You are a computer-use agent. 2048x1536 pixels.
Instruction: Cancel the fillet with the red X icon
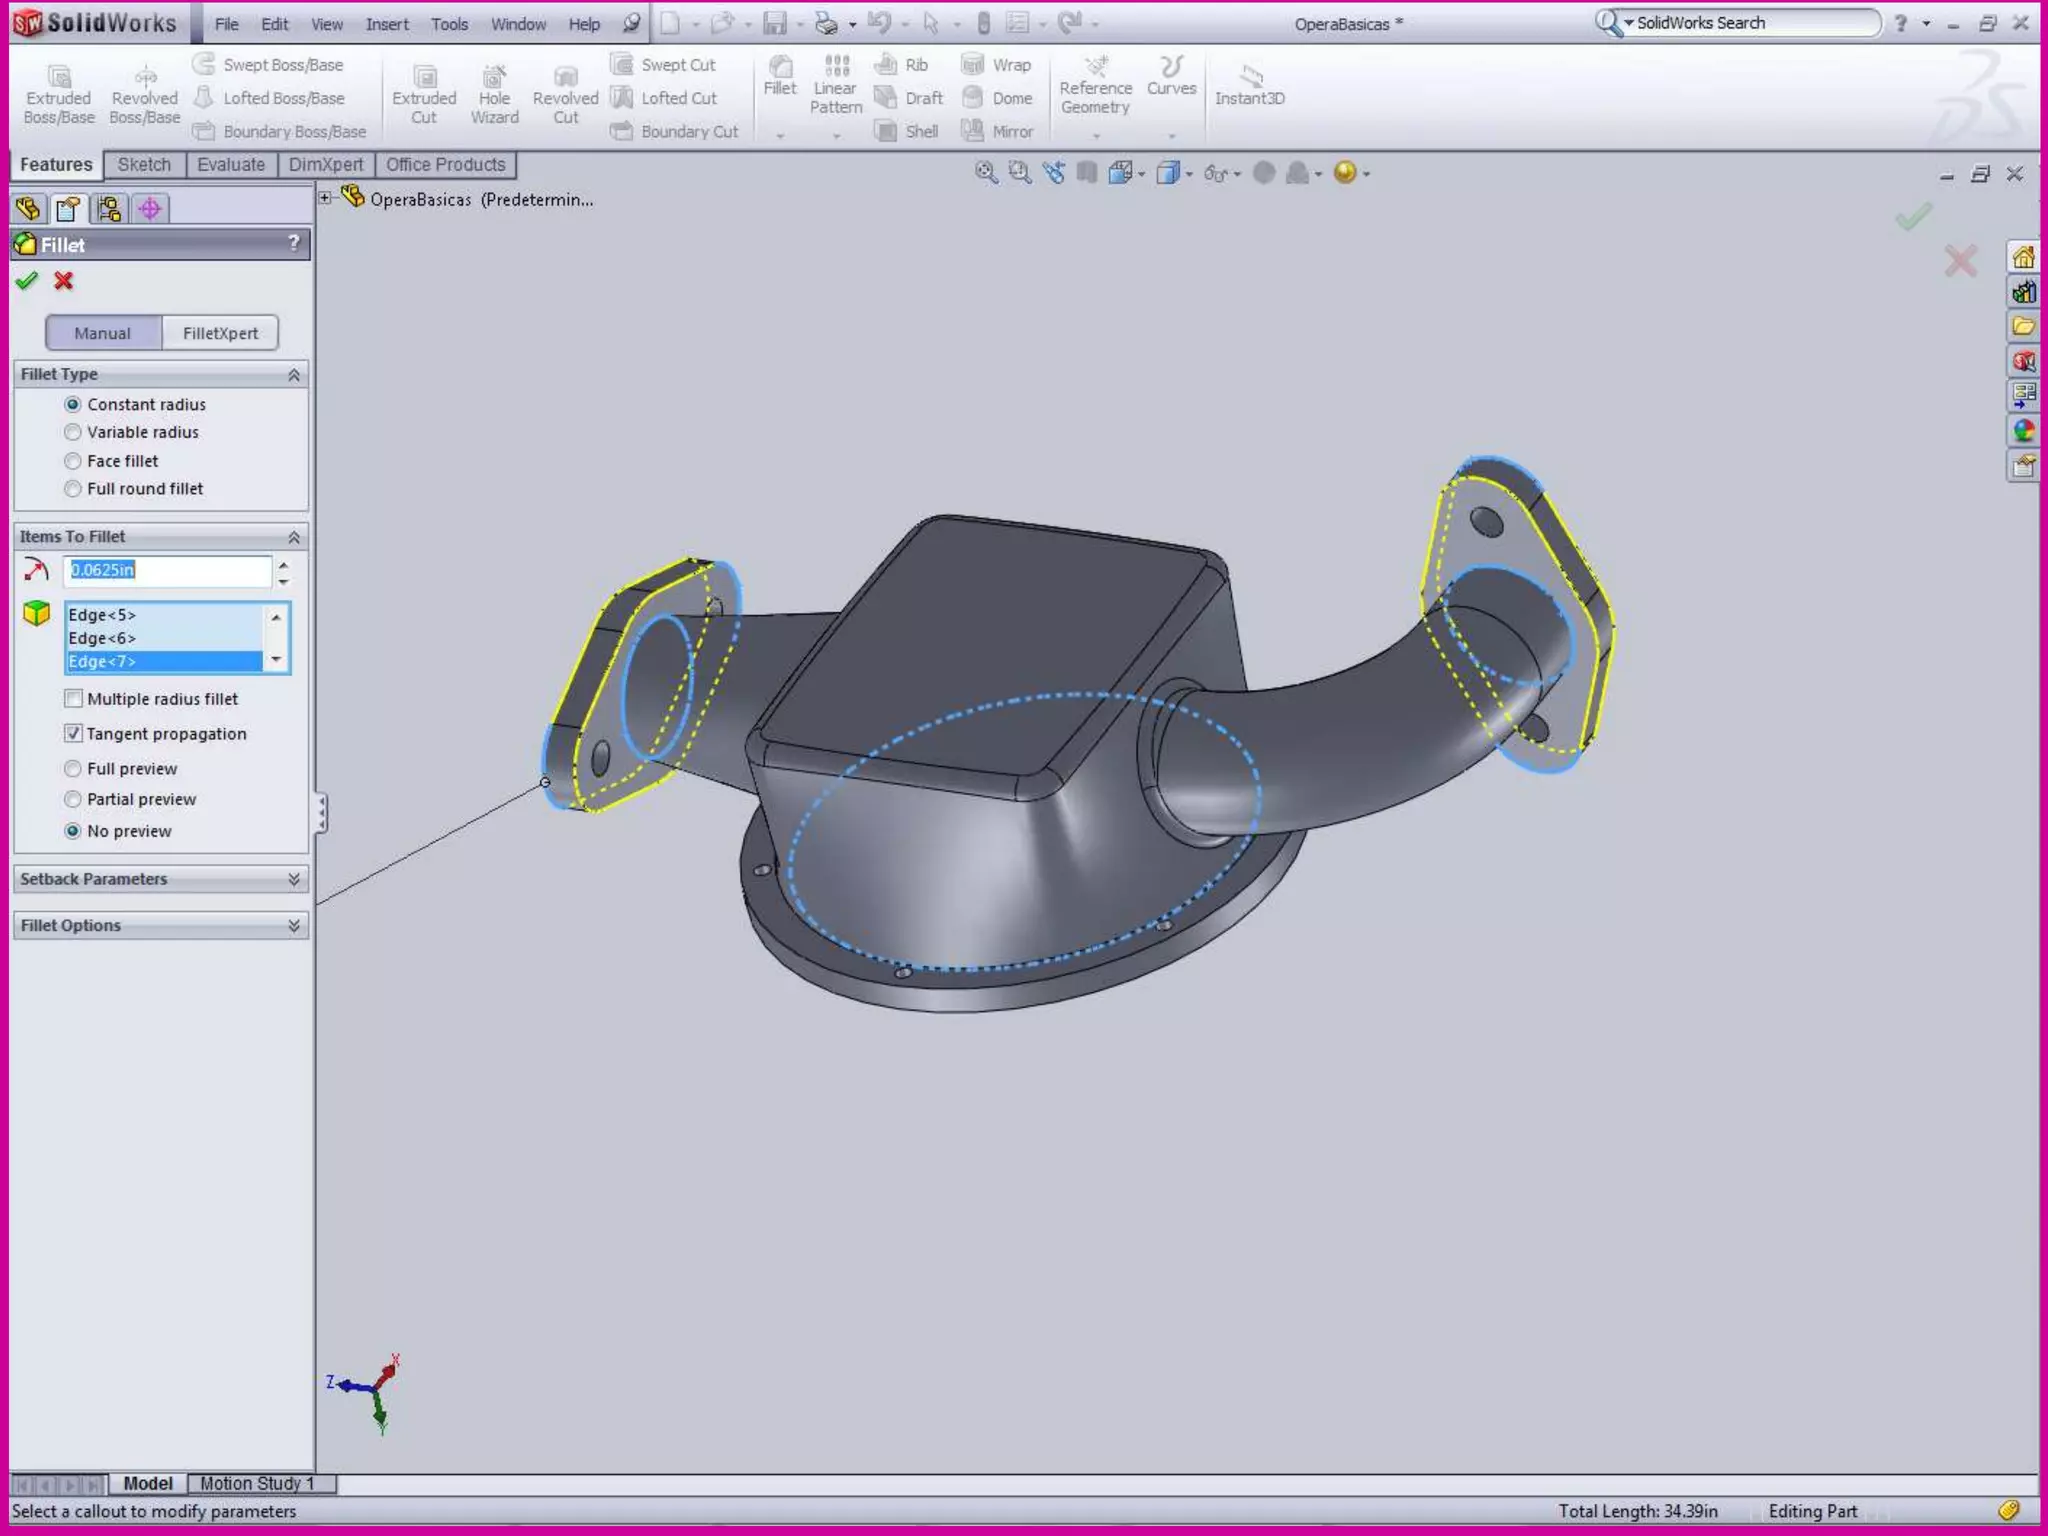pos(64,281)
